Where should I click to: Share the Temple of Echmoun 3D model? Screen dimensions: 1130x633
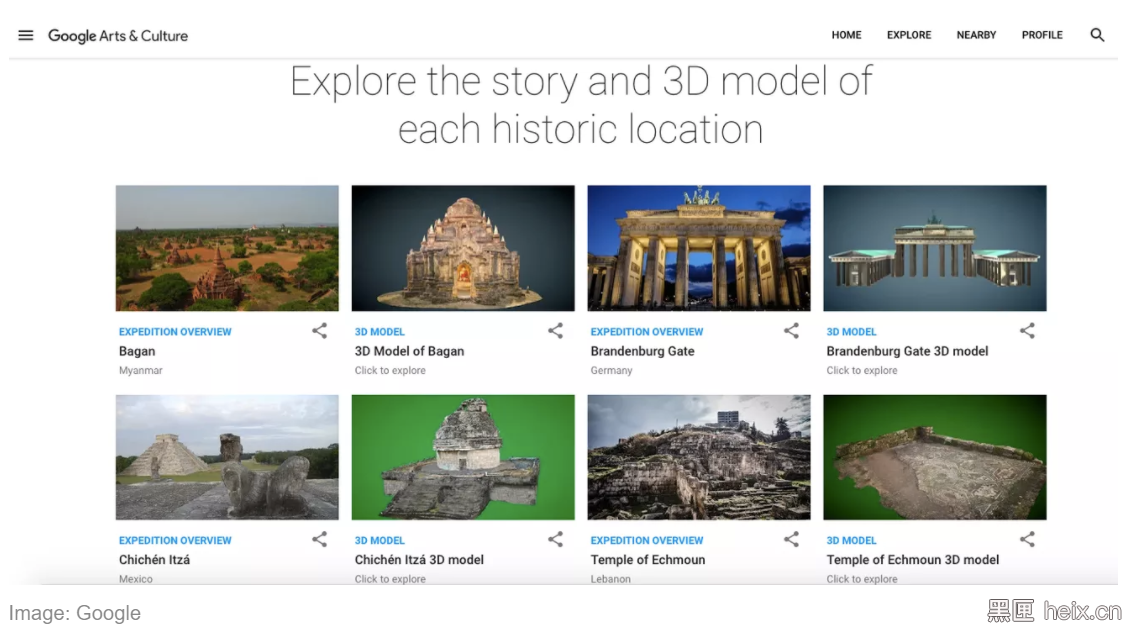point(1027,540)
